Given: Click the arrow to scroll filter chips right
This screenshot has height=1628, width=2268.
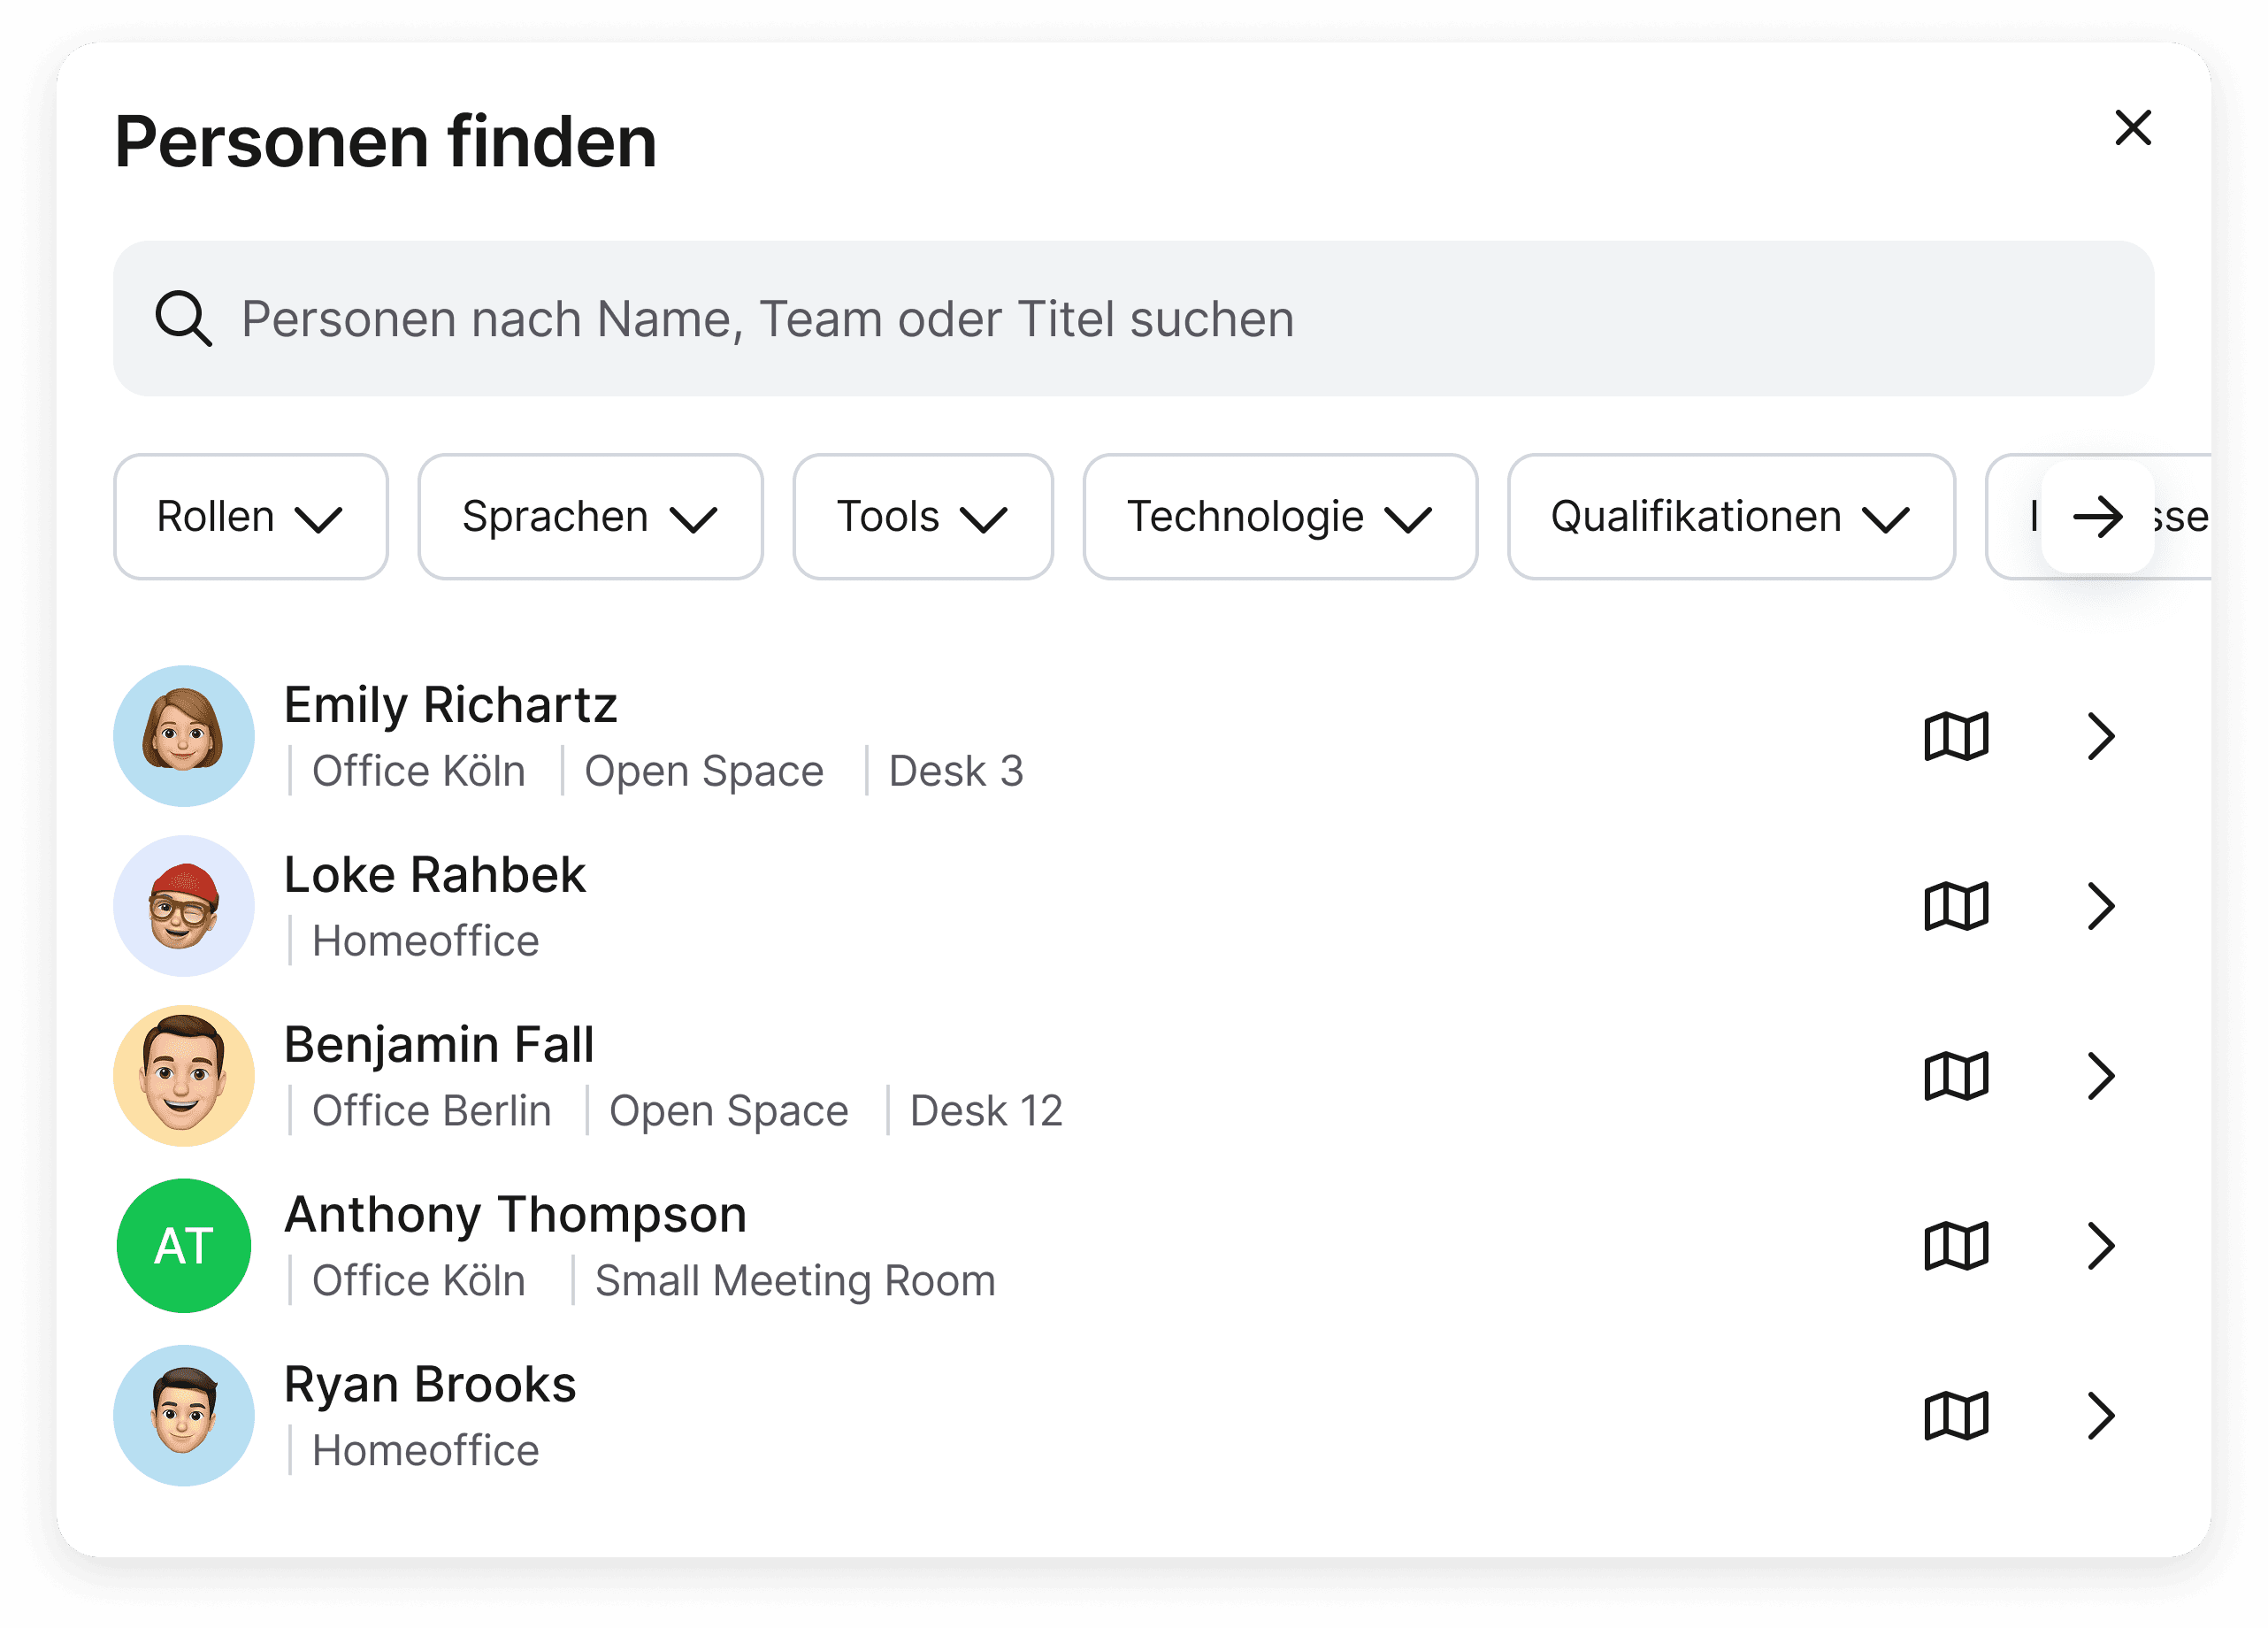Looking at the screenshot, I should click(2100, 517).
